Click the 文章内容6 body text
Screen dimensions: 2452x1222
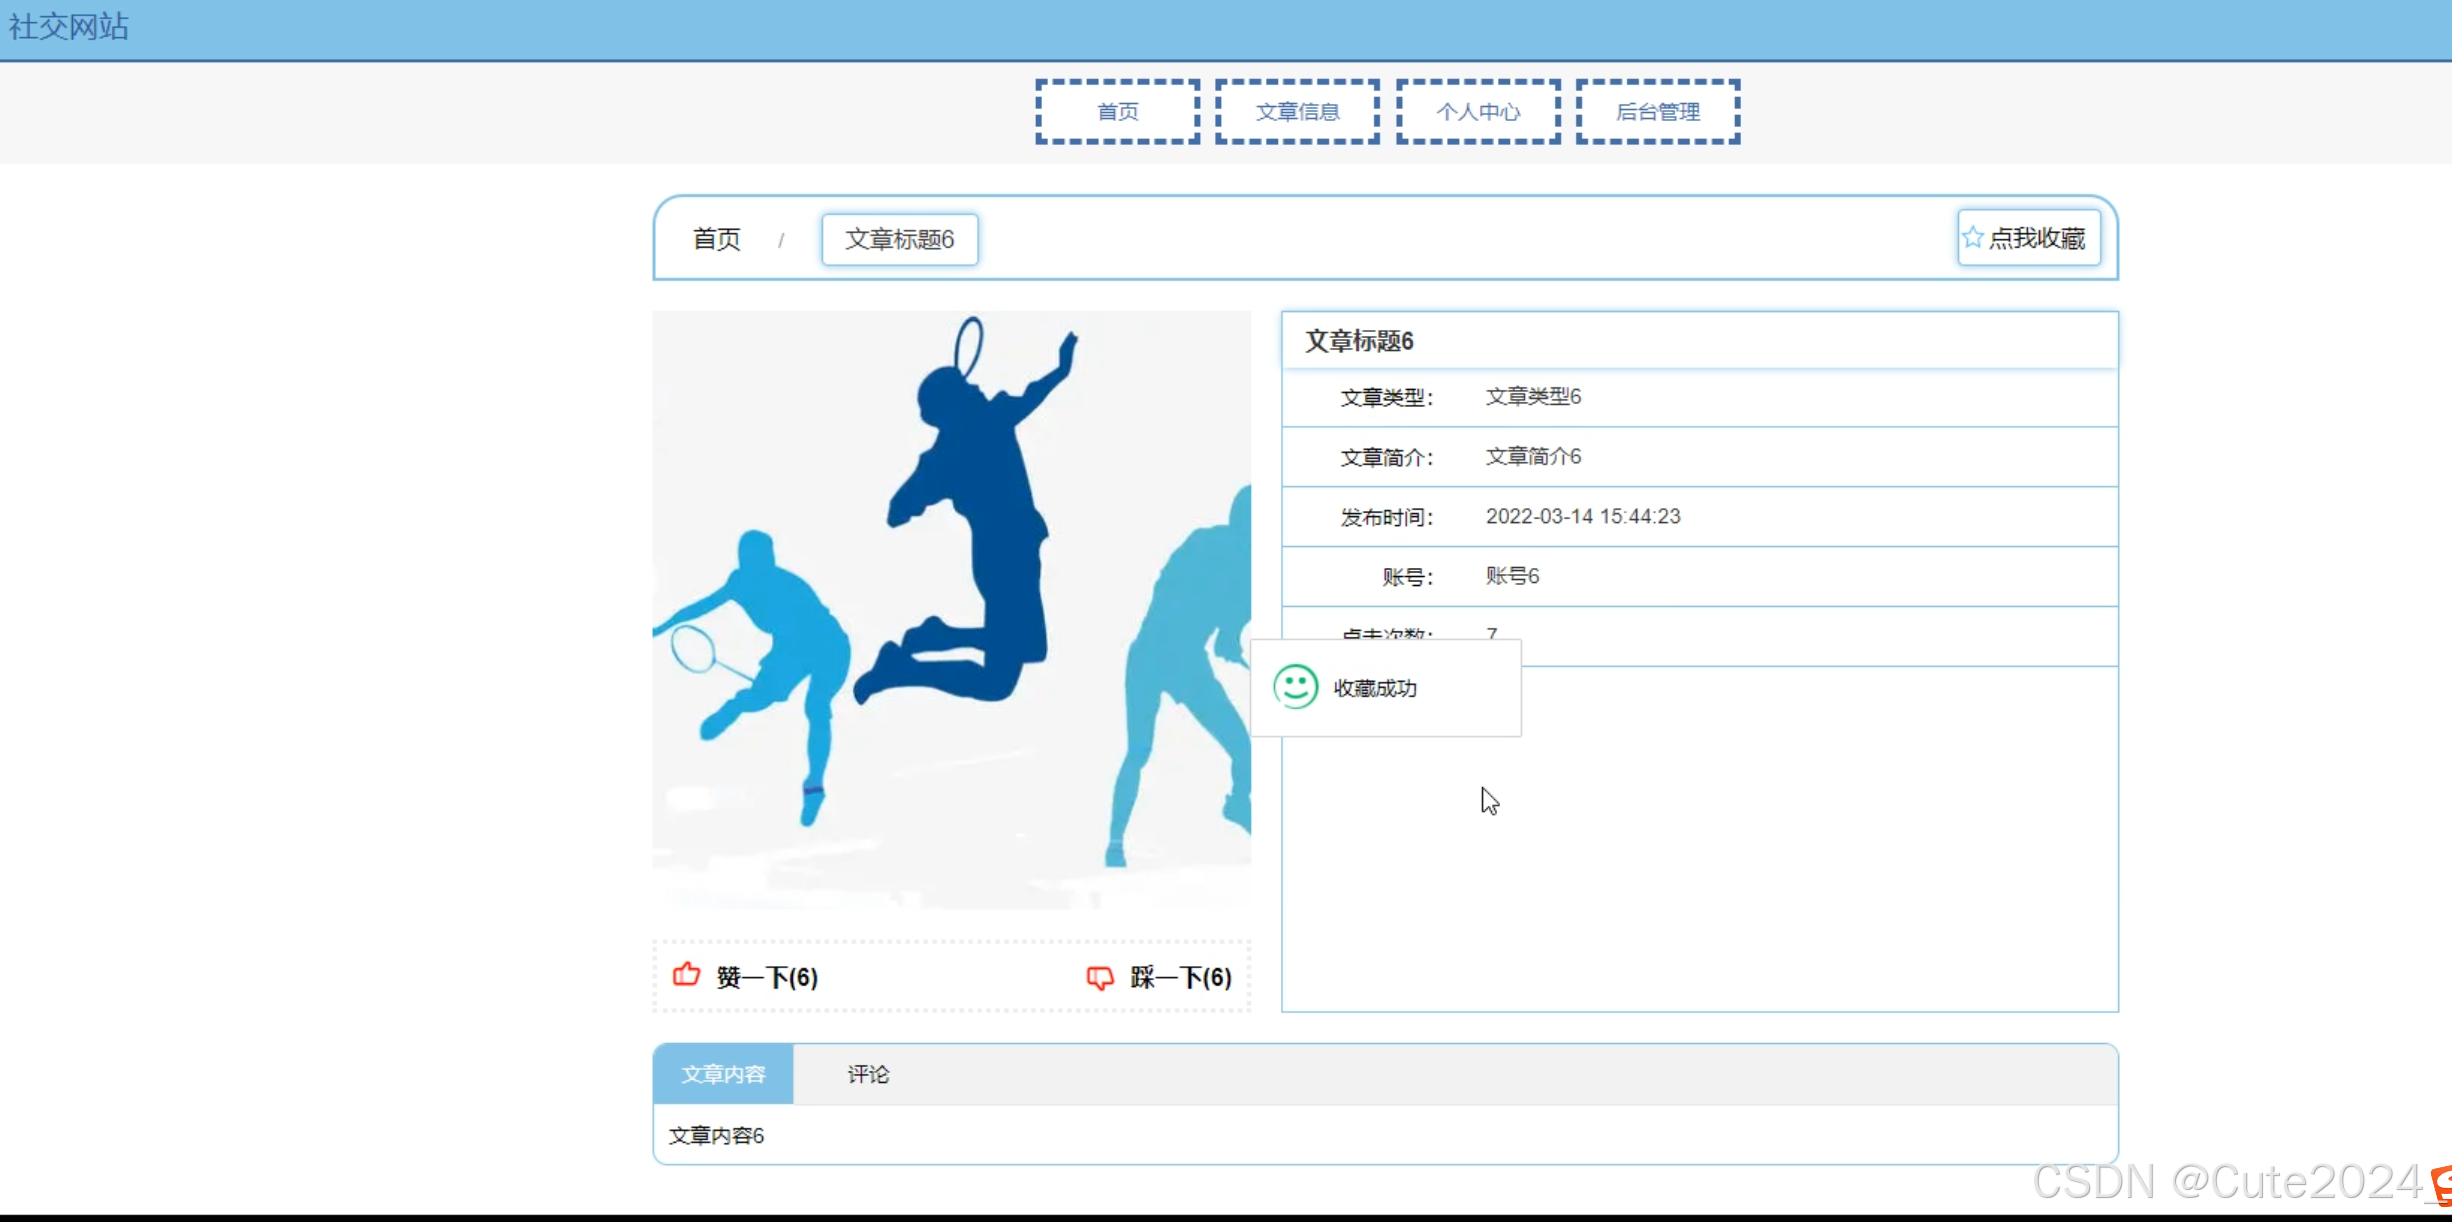point(716,1135)
